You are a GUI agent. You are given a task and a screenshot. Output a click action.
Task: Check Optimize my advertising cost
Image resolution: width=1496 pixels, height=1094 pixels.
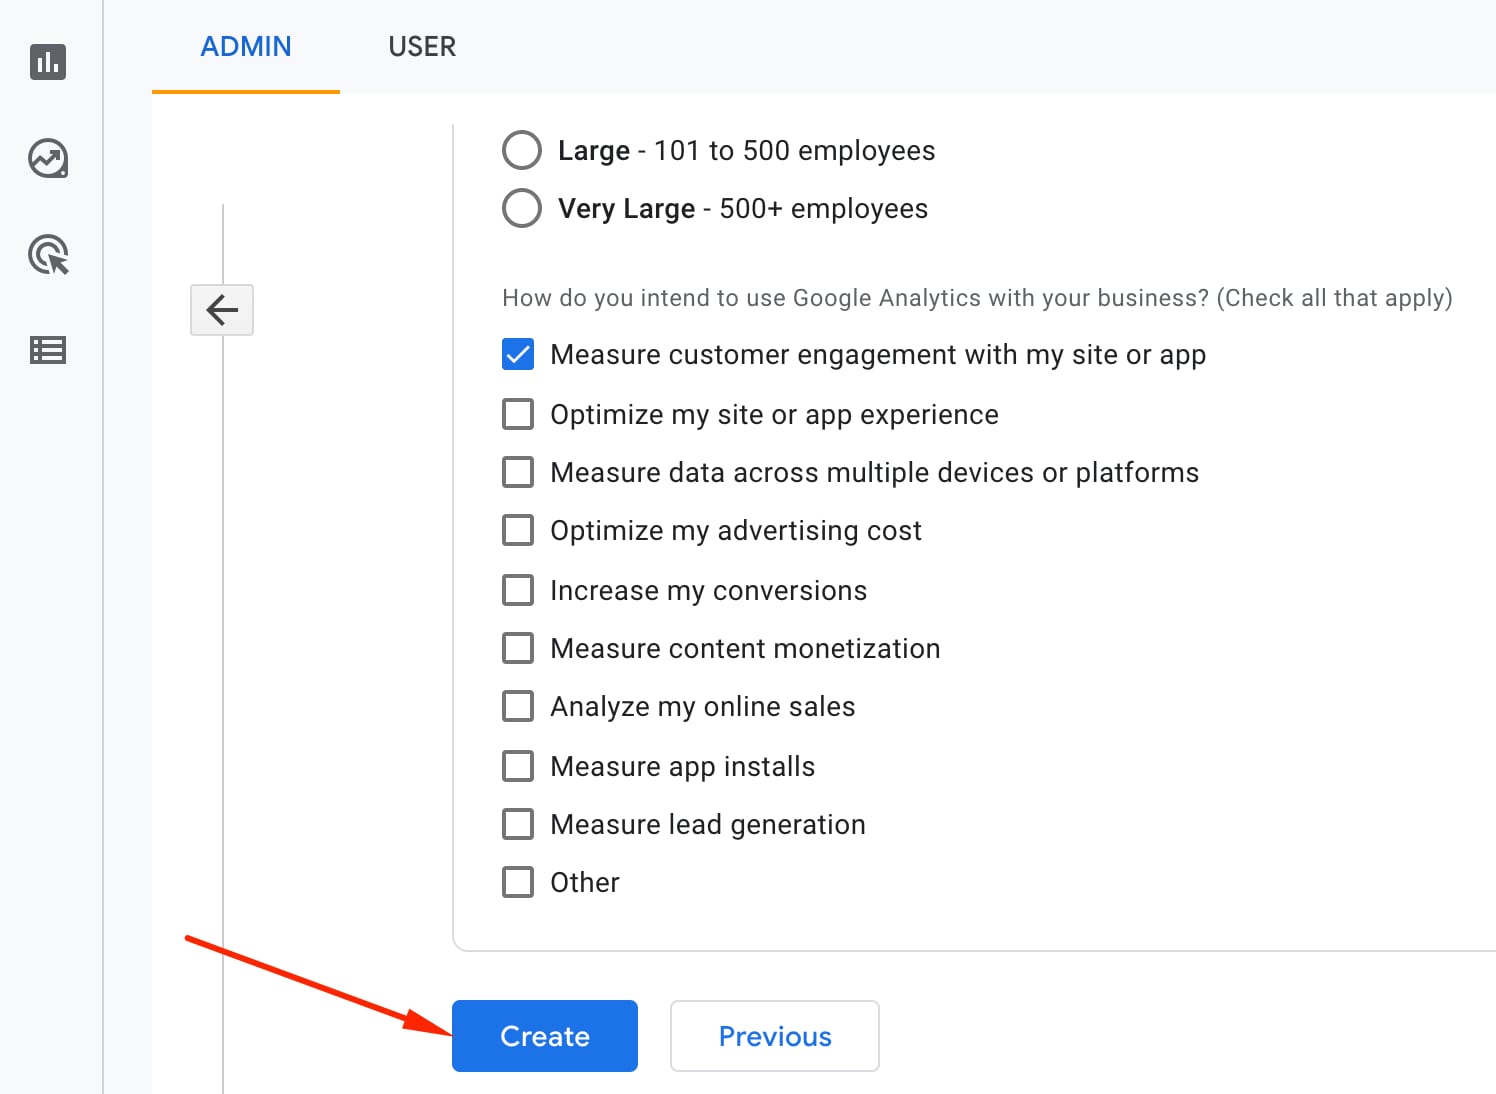tap(517, 530)
